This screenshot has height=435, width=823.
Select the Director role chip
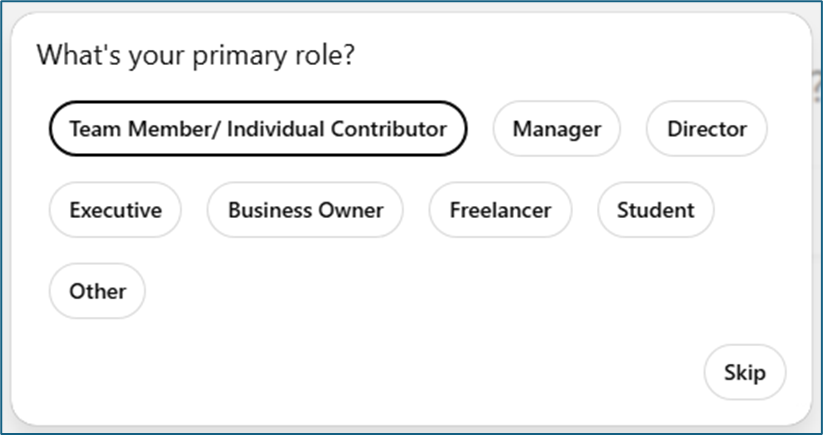[707, 129]
